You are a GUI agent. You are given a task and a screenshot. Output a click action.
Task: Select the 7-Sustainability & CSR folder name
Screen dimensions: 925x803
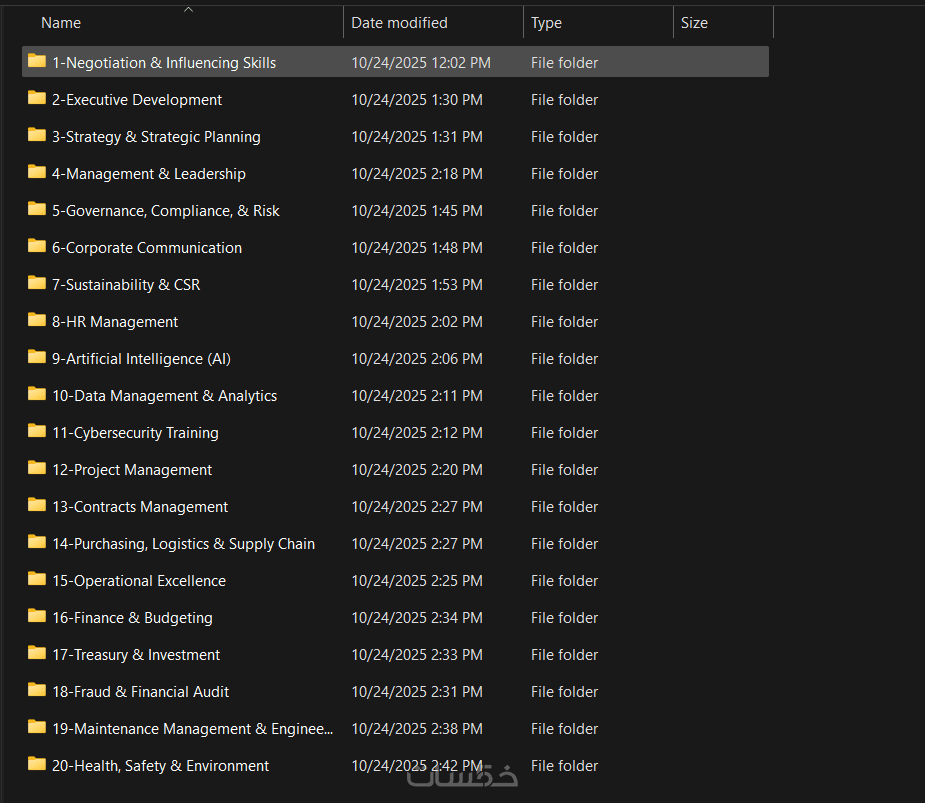coord(126,285)
